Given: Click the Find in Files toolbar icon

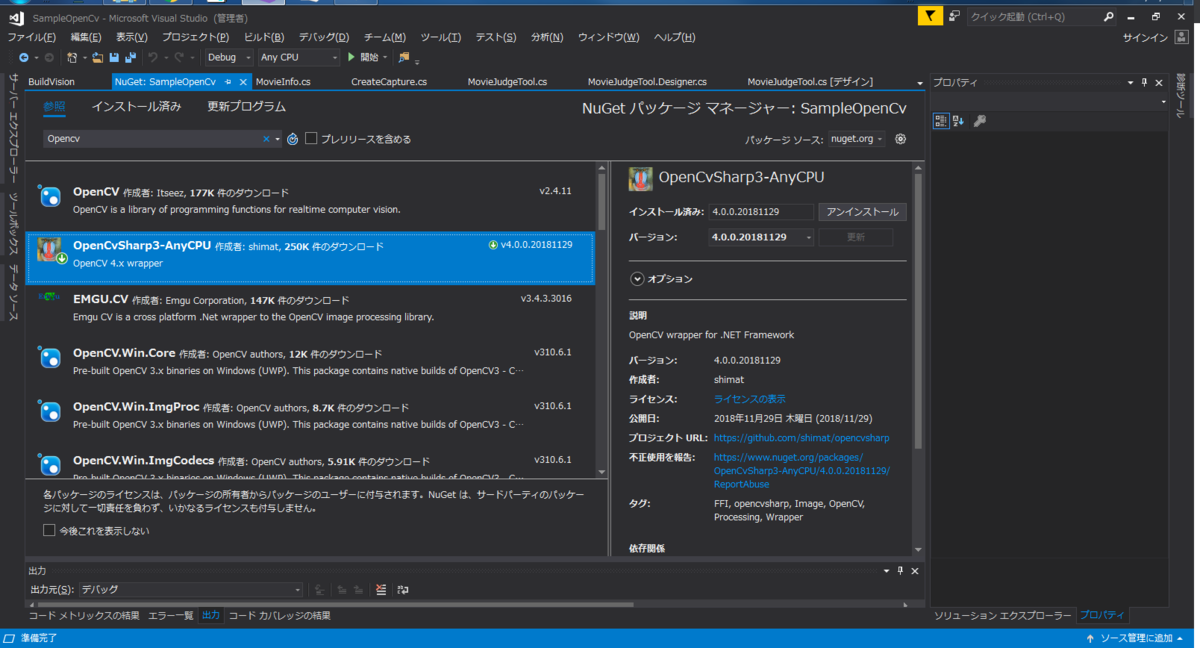Looking at the screenshot, I should tap(404, 57).
